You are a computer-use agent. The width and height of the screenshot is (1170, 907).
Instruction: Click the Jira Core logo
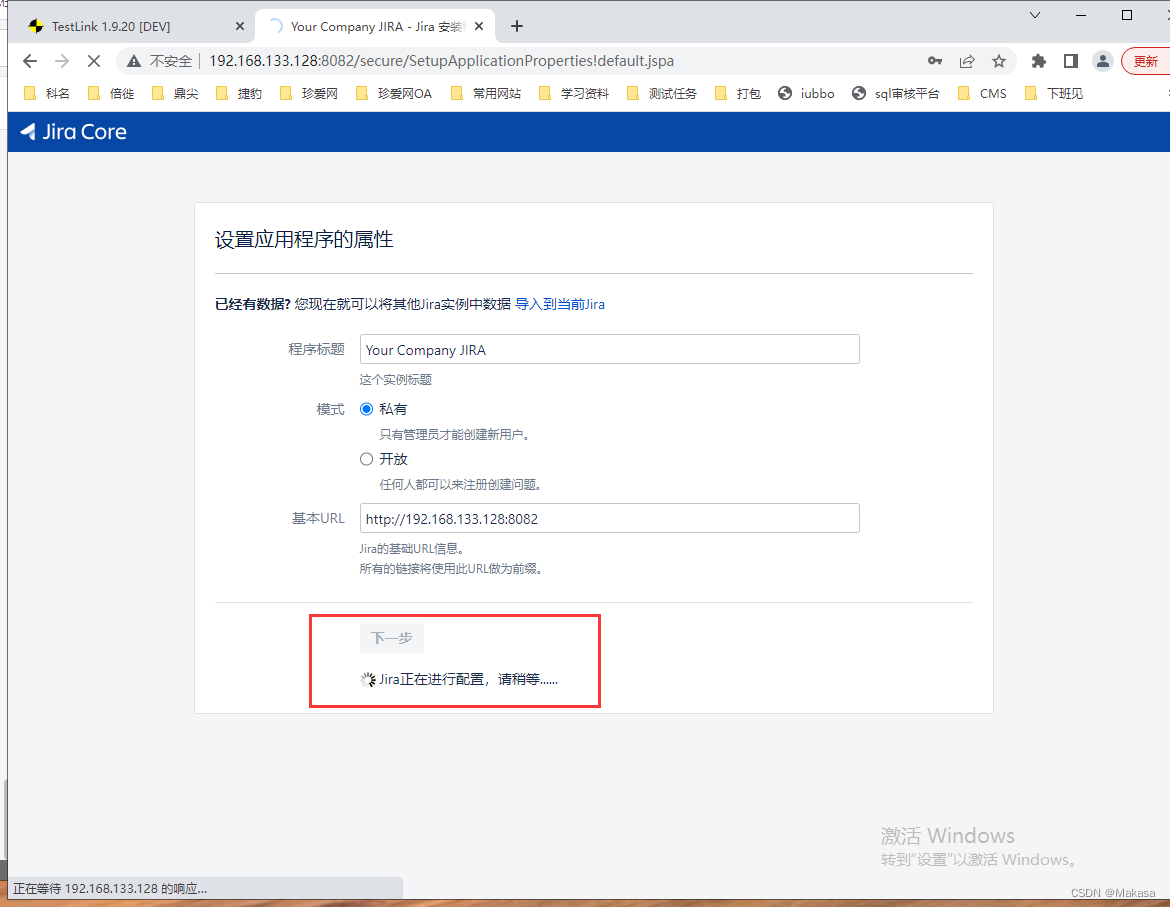[x=73, y=132]
